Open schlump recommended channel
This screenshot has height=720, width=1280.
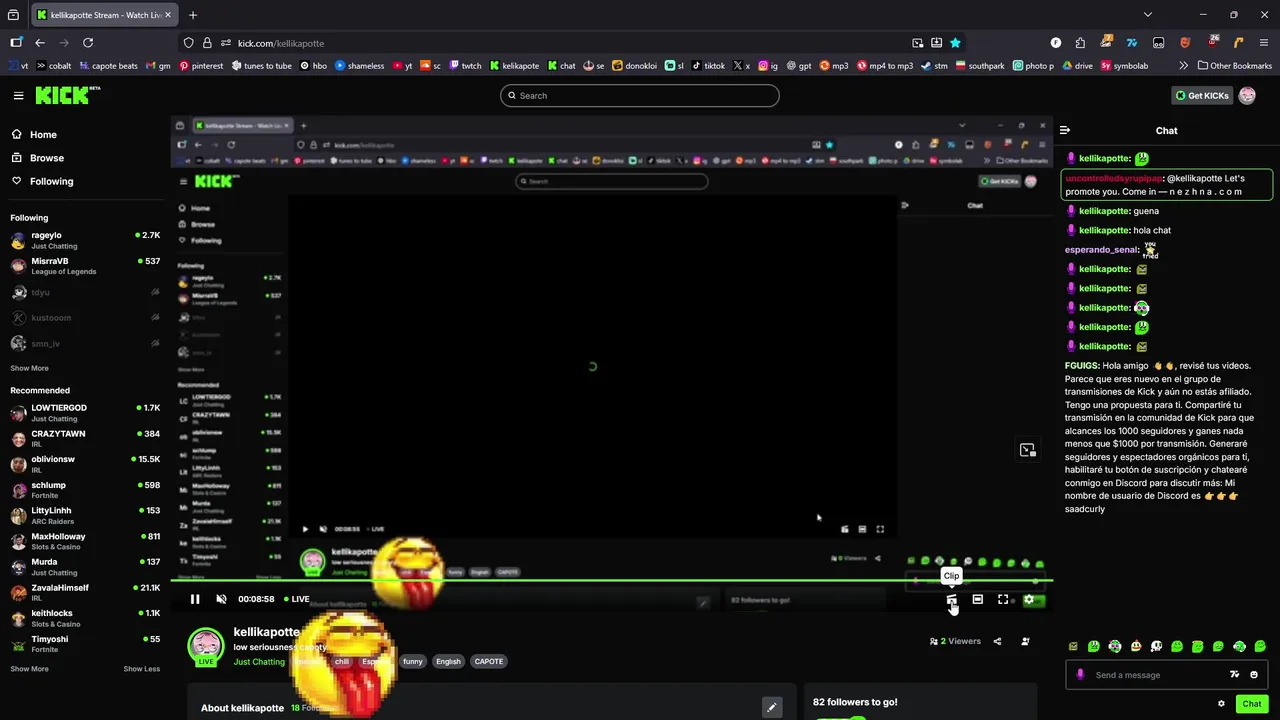click(85, 490)
